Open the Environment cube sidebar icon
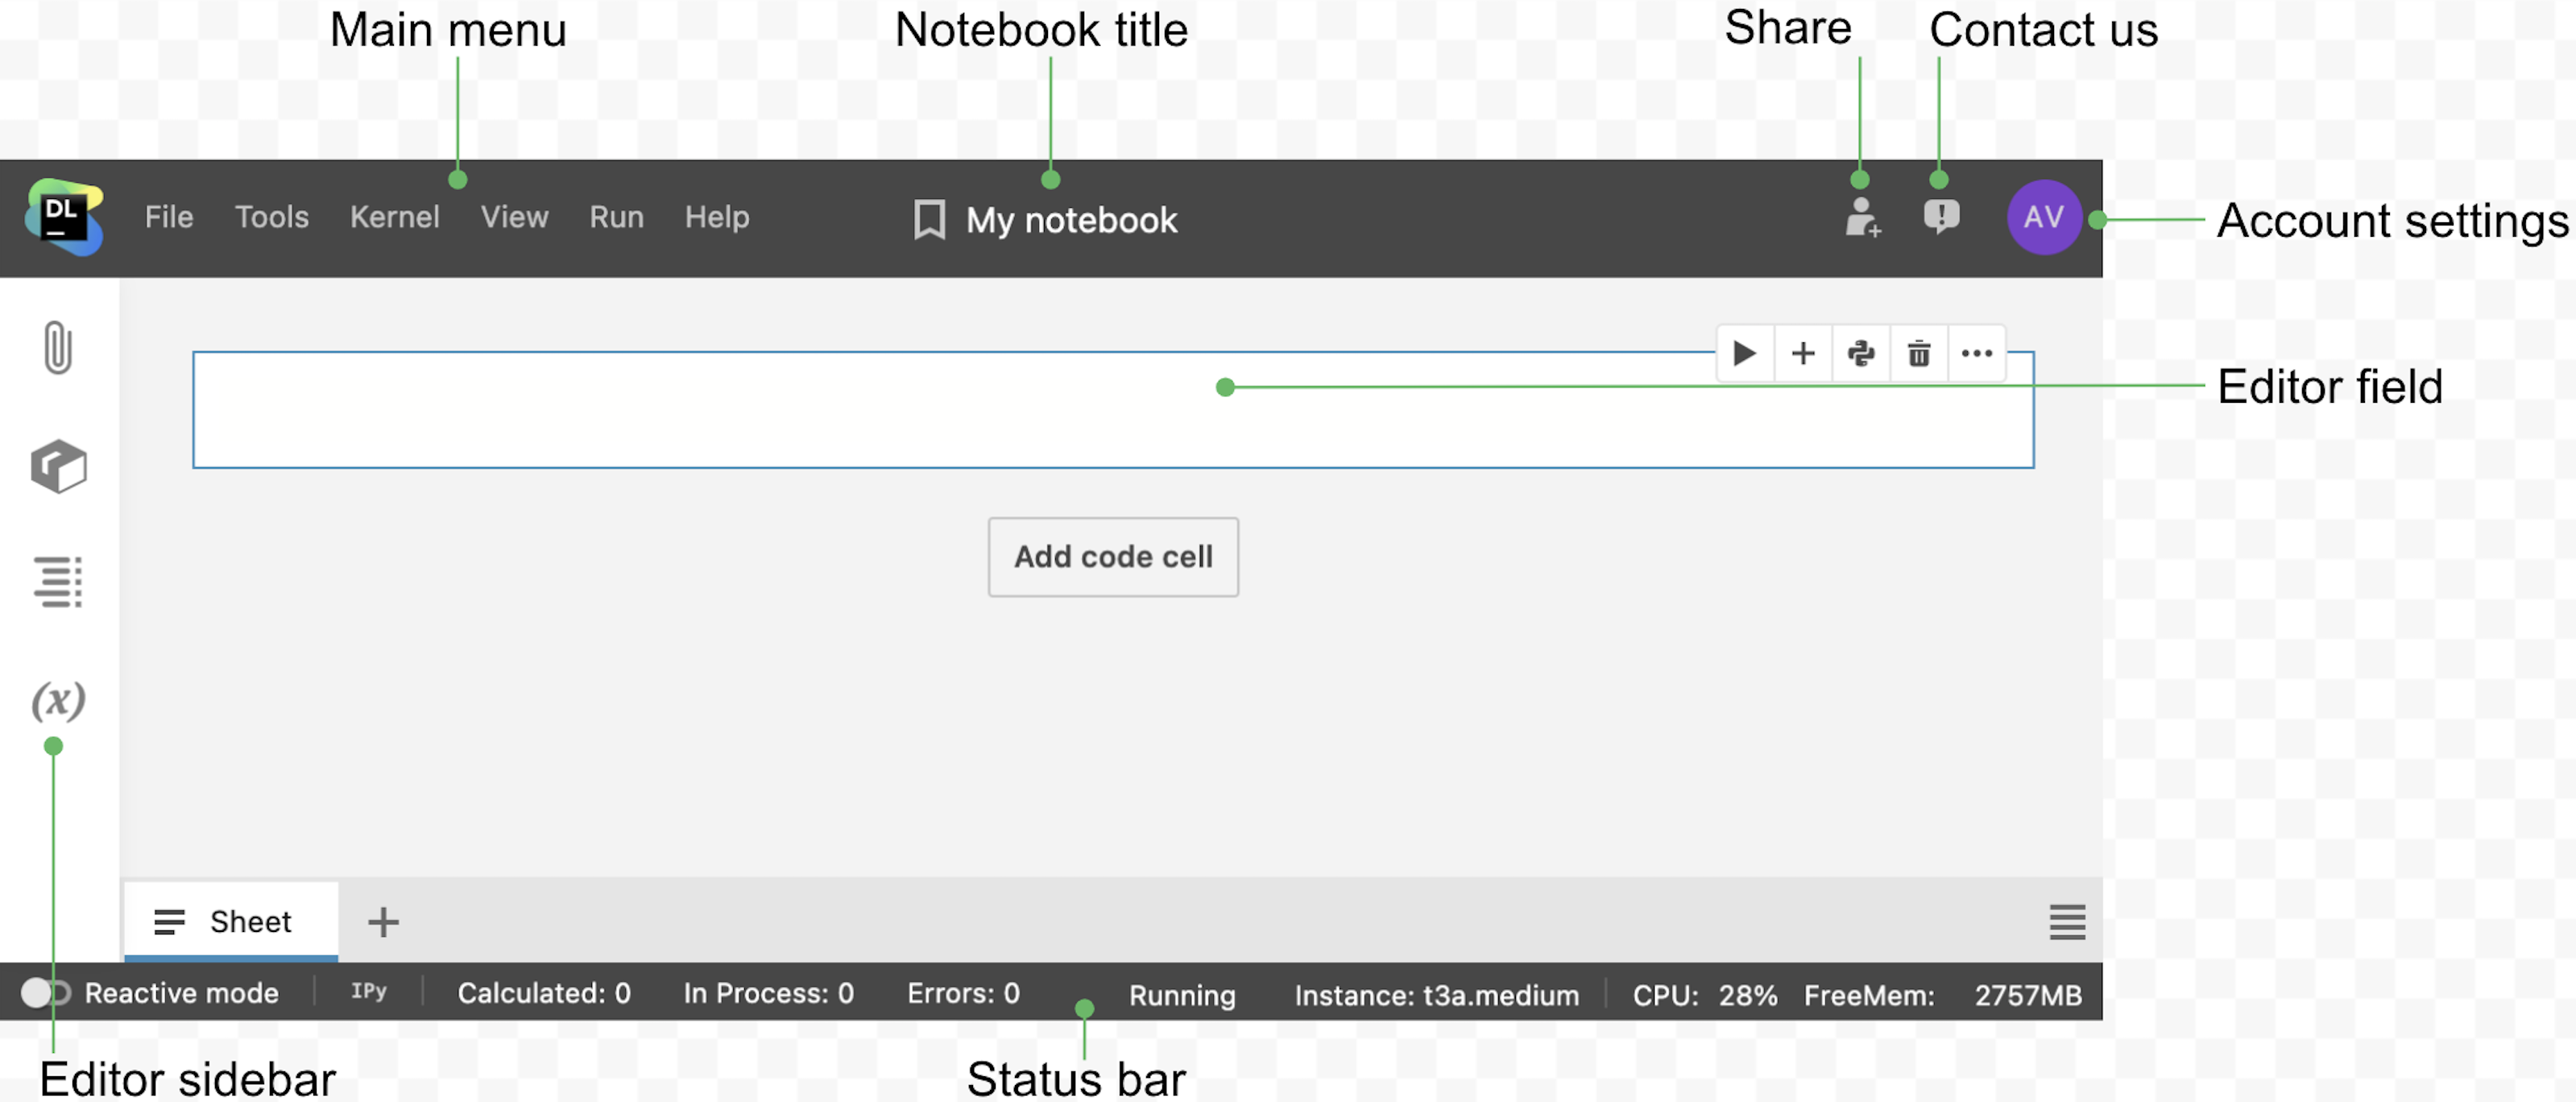Image resolution: width=2576 pixels, height=1102 pixels. [x=58, y=466]
